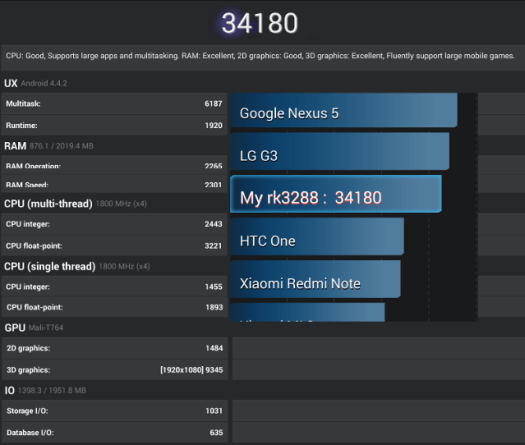The image size is (525, 445).
Task: Open the IO 1398.3 / 1951.8 MB header
Action: click(x=46, y=390)
